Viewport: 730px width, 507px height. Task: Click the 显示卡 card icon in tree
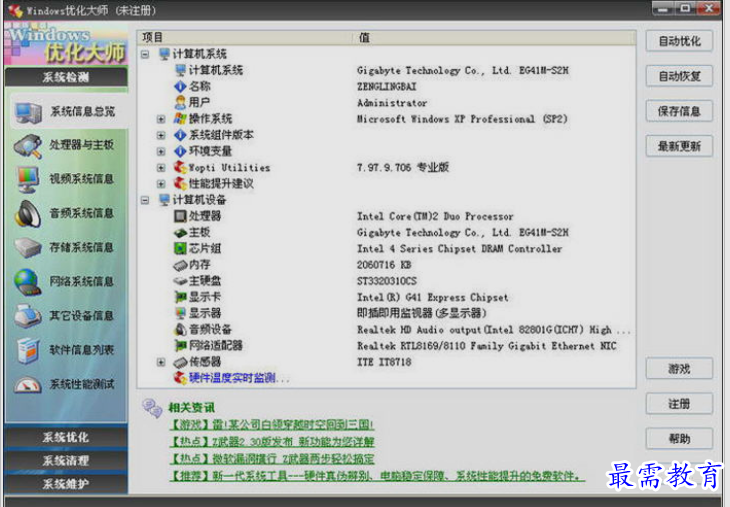(180, 297)
